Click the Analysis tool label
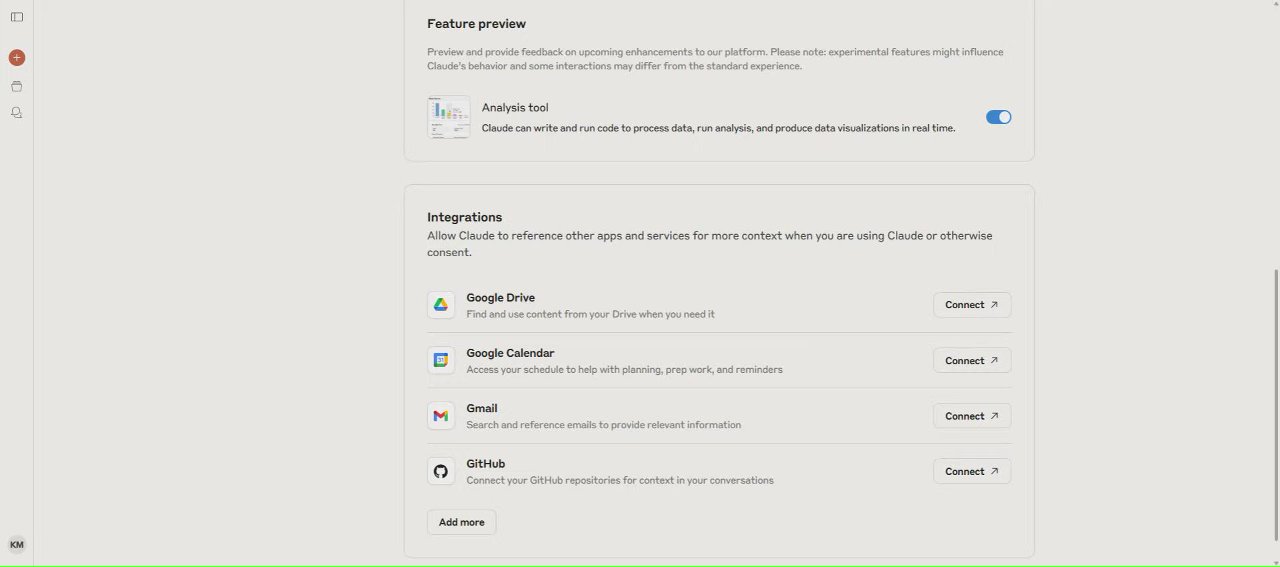Image resolution: width=1280 pixels, height=567 pixels. coord(515,108)
